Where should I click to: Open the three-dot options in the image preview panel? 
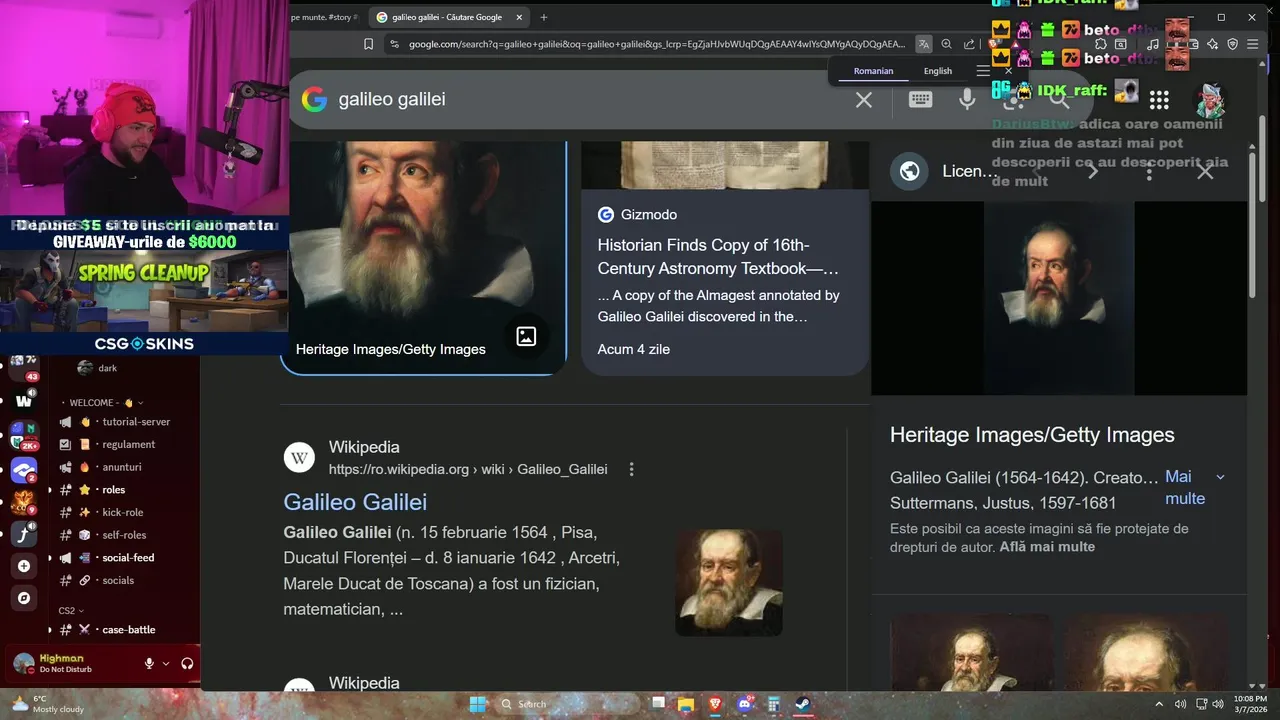1149,171
